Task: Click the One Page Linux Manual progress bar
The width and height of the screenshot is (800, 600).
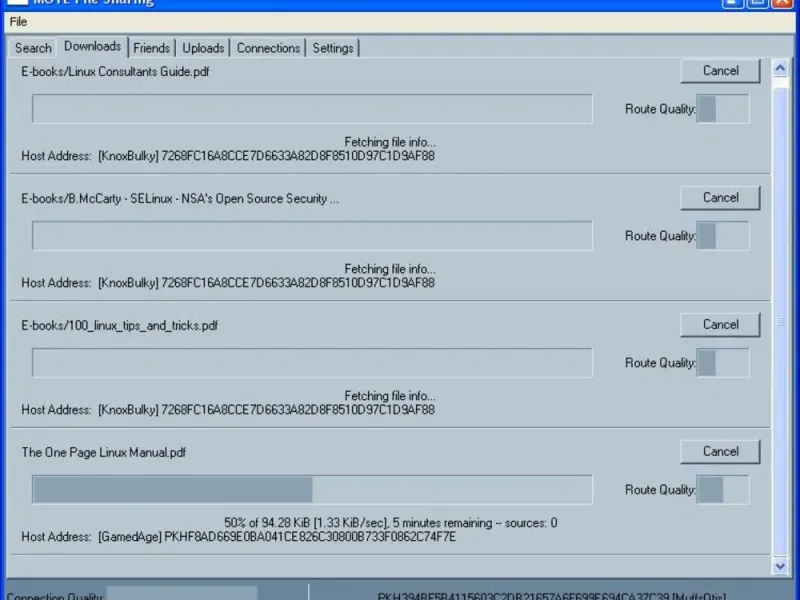Action: point(312,490)
